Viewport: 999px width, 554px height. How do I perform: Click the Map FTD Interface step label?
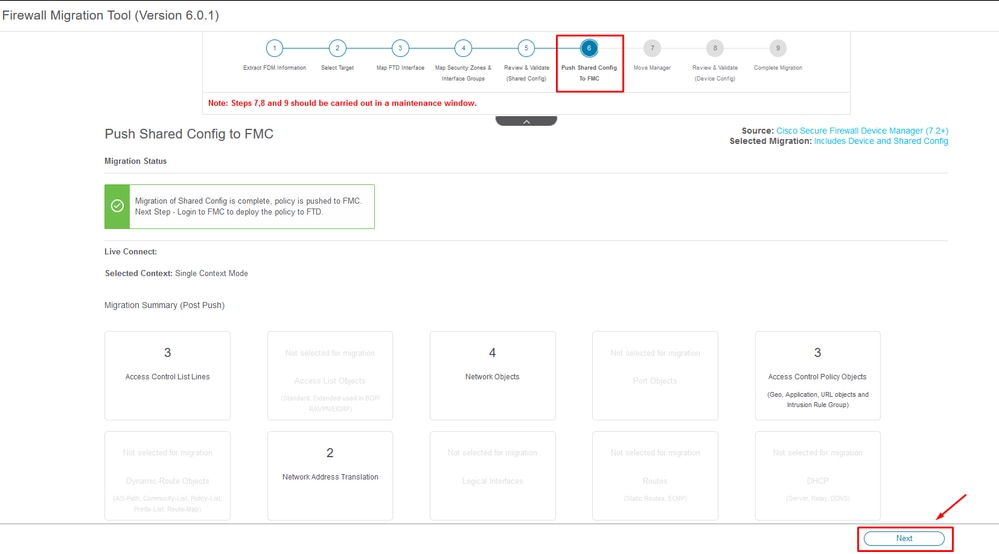(400, 67)
